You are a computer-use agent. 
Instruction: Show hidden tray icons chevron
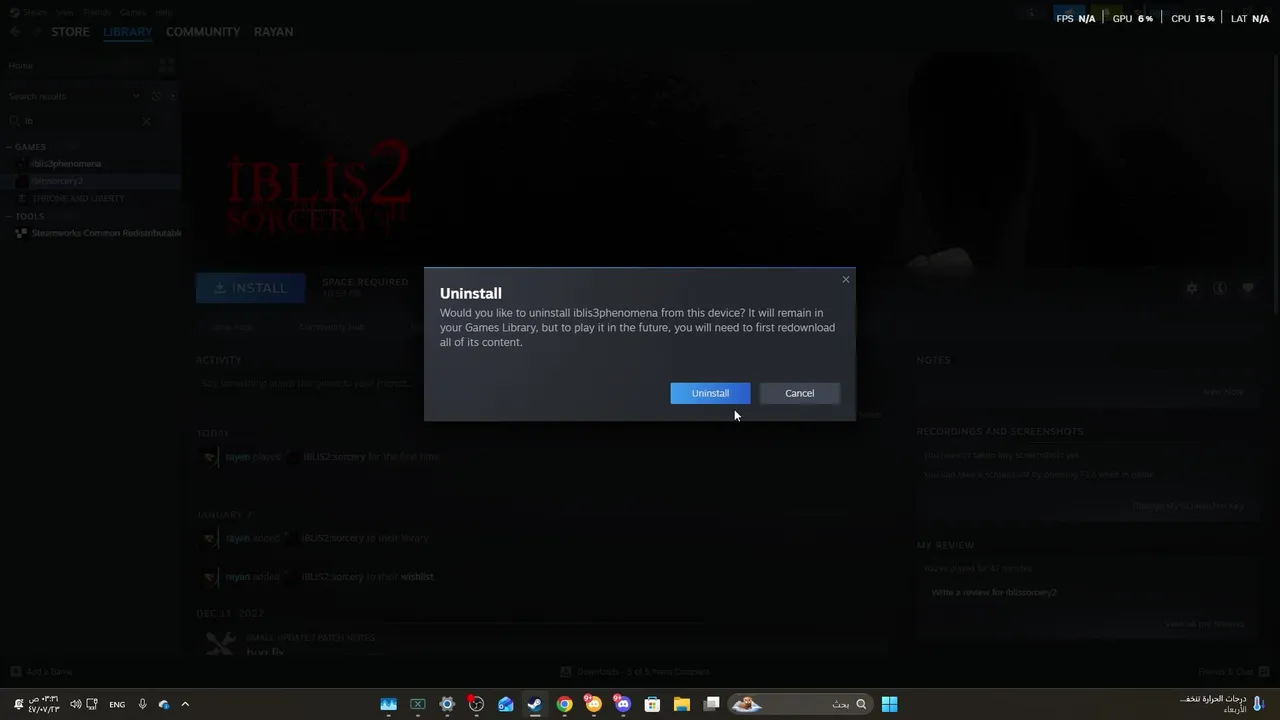pyautogui.click(x=185, y=704)
